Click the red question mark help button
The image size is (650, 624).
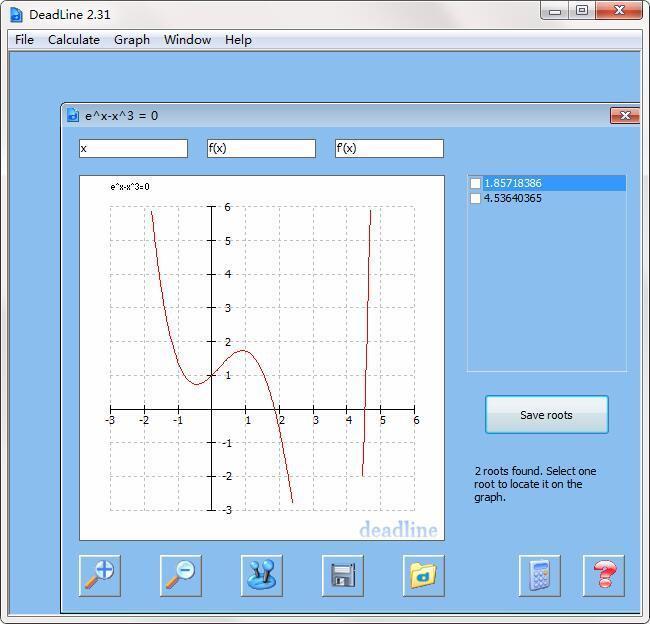pos(604,575)
